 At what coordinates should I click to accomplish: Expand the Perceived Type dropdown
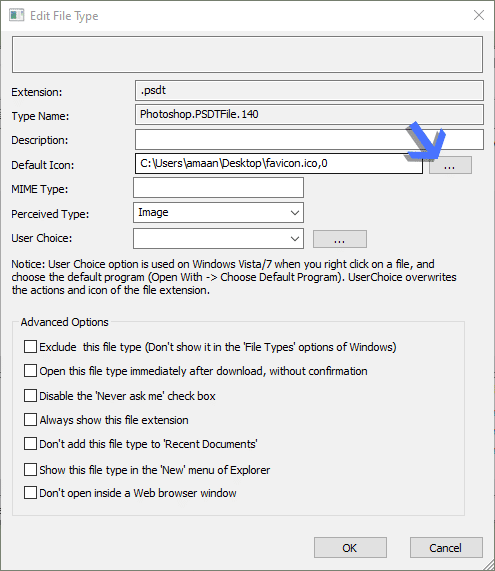(x=218, y=213)
